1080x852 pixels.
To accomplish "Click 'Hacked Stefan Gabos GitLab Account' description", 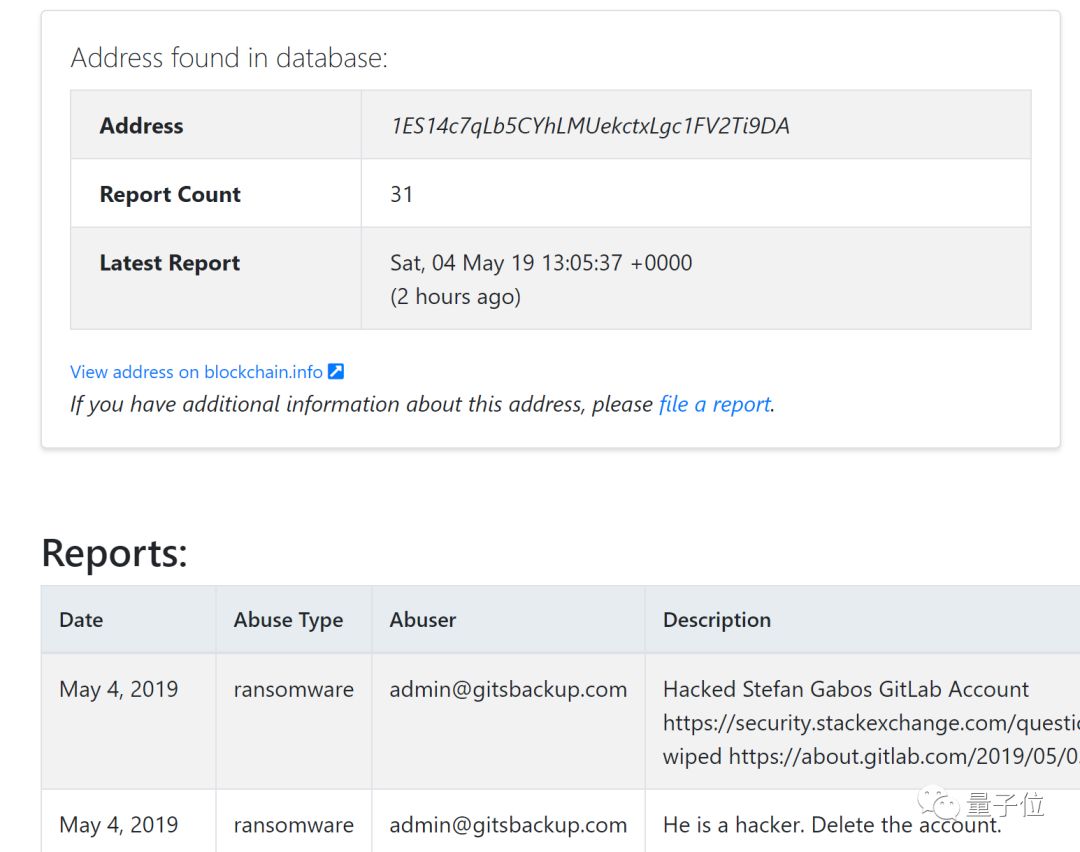I will 845,689.
